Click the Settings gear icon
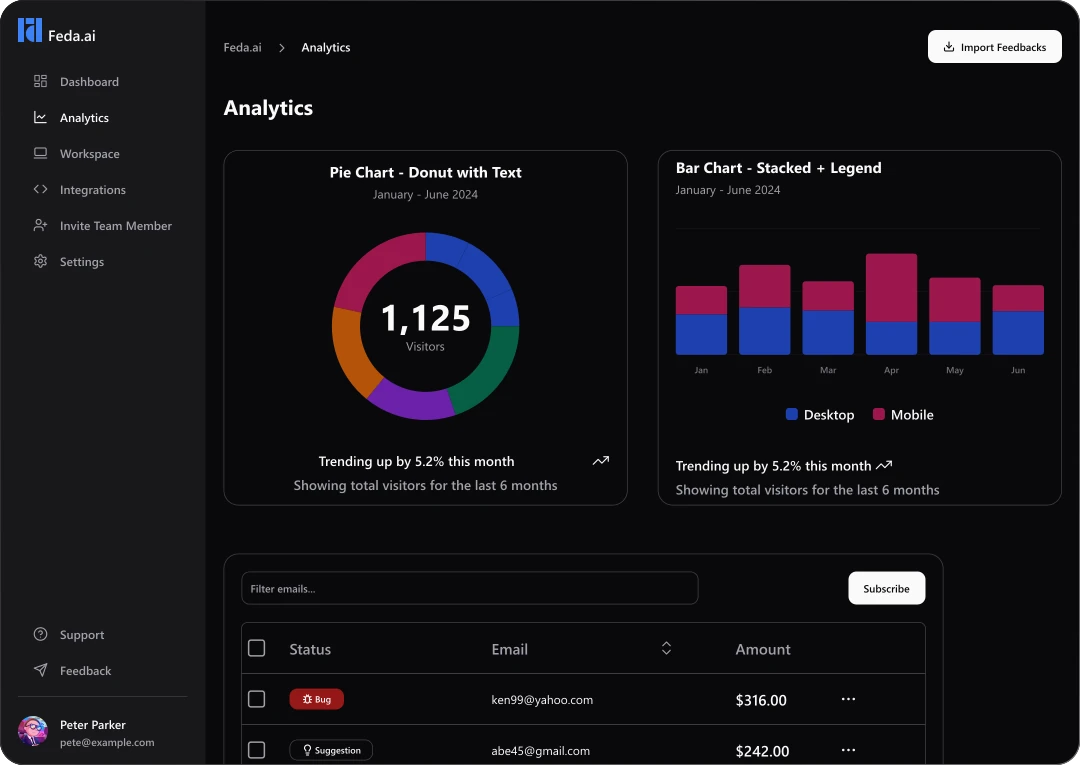This screenshot has width=1080, height=765. pos(41,261)
